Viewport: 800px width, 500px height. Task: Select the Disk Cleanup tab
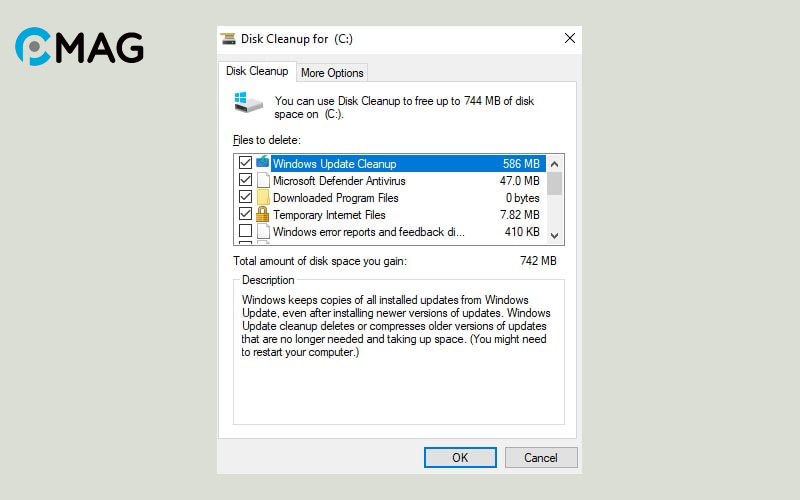click(x=257, y=71)
